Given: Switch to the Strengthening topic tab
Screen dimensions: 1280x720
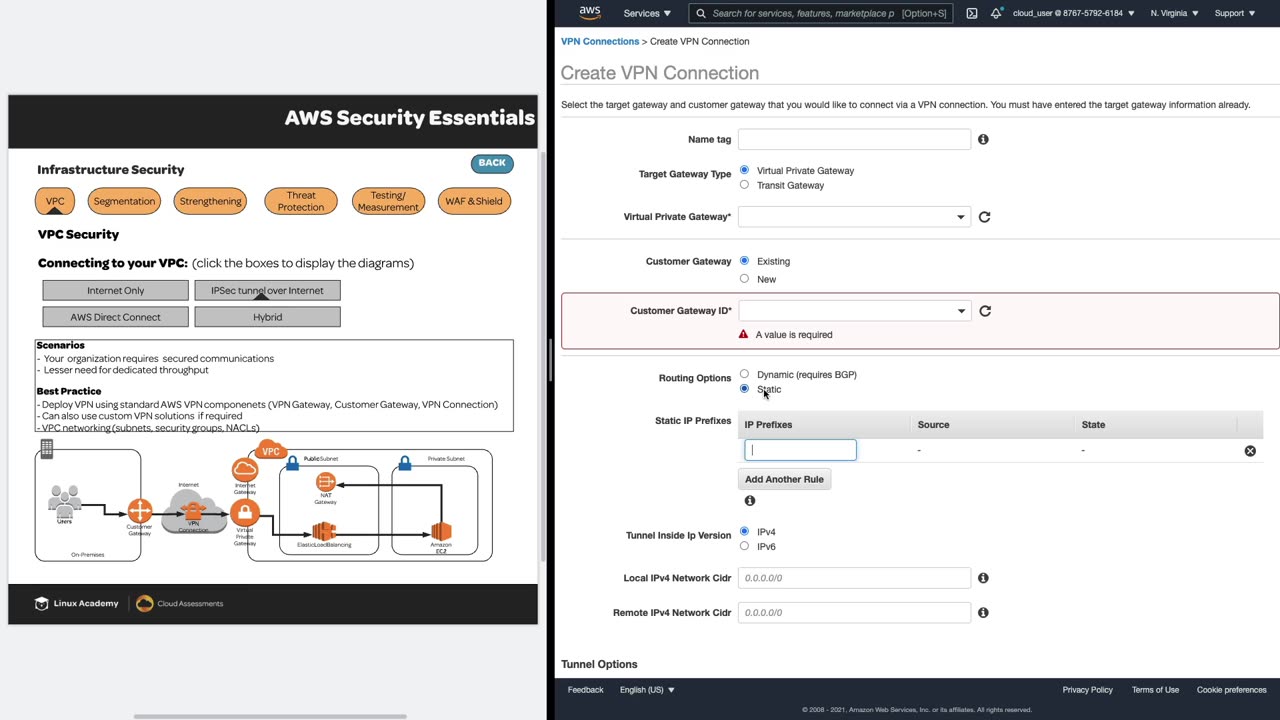Looking at the screenshot, I should click(x=210, y=201).
